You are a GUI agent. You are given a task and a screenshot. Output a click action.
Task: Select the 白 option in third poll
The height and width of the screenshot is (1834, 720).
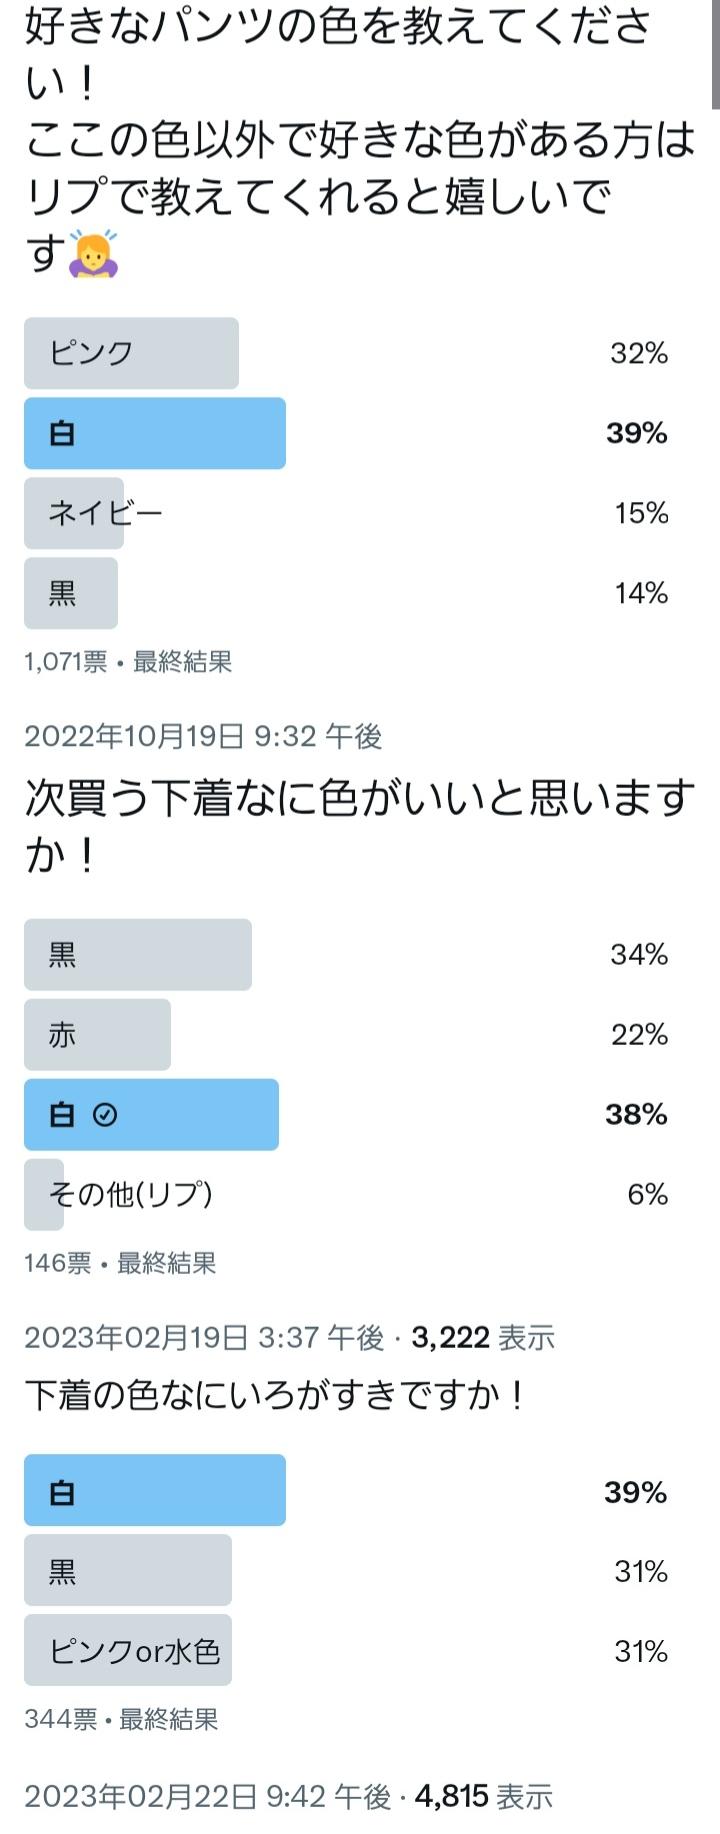pyautogui.click(x=346, y=1490)
